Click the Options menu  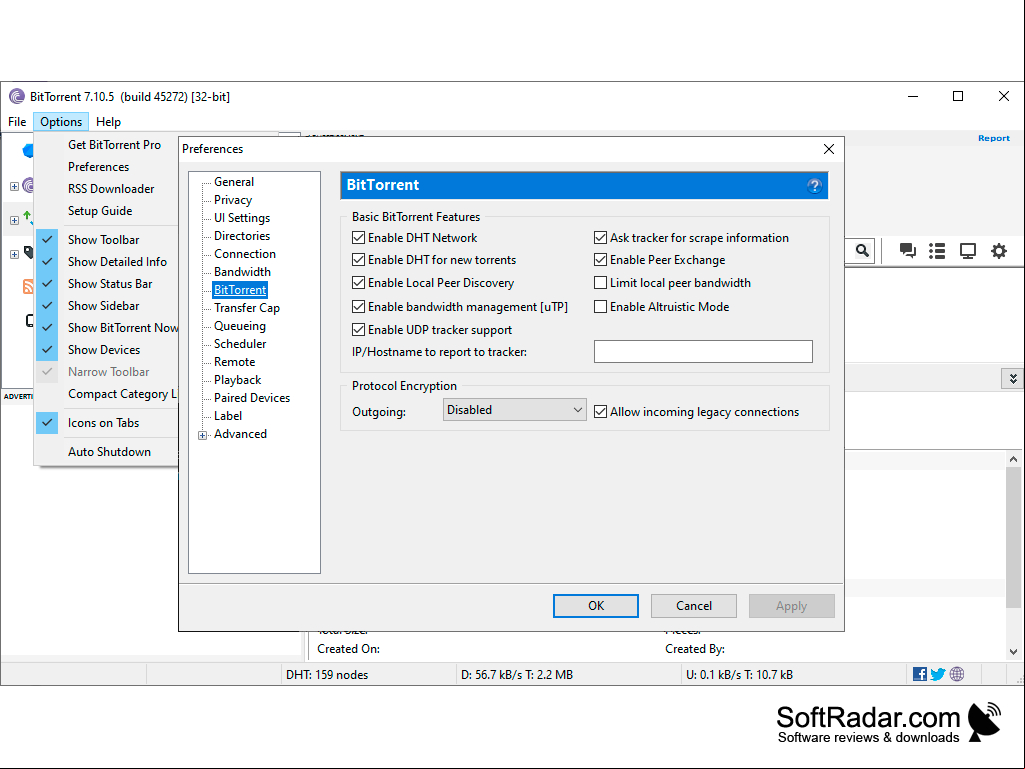tap(61, 122)
